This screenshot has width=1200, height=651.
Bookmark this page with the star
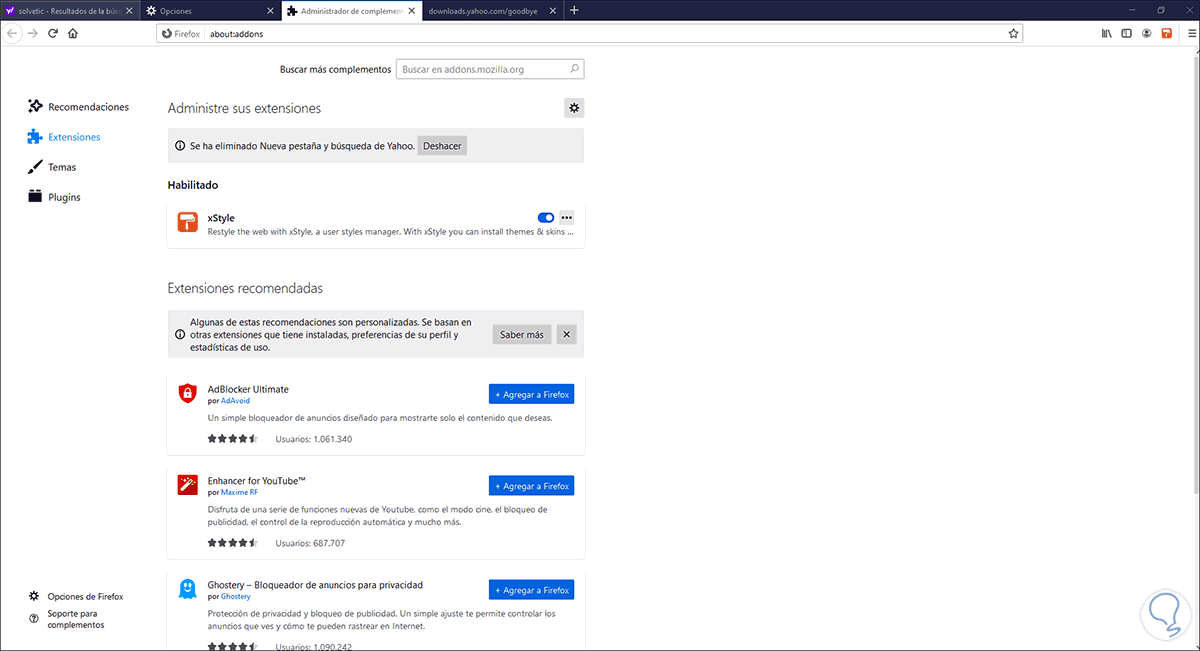pos(1013,33)
